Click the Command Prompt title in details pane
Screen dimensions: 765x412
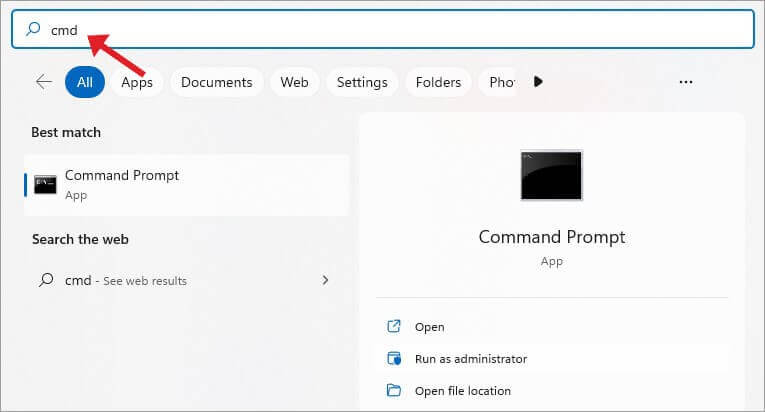(552, 237)
